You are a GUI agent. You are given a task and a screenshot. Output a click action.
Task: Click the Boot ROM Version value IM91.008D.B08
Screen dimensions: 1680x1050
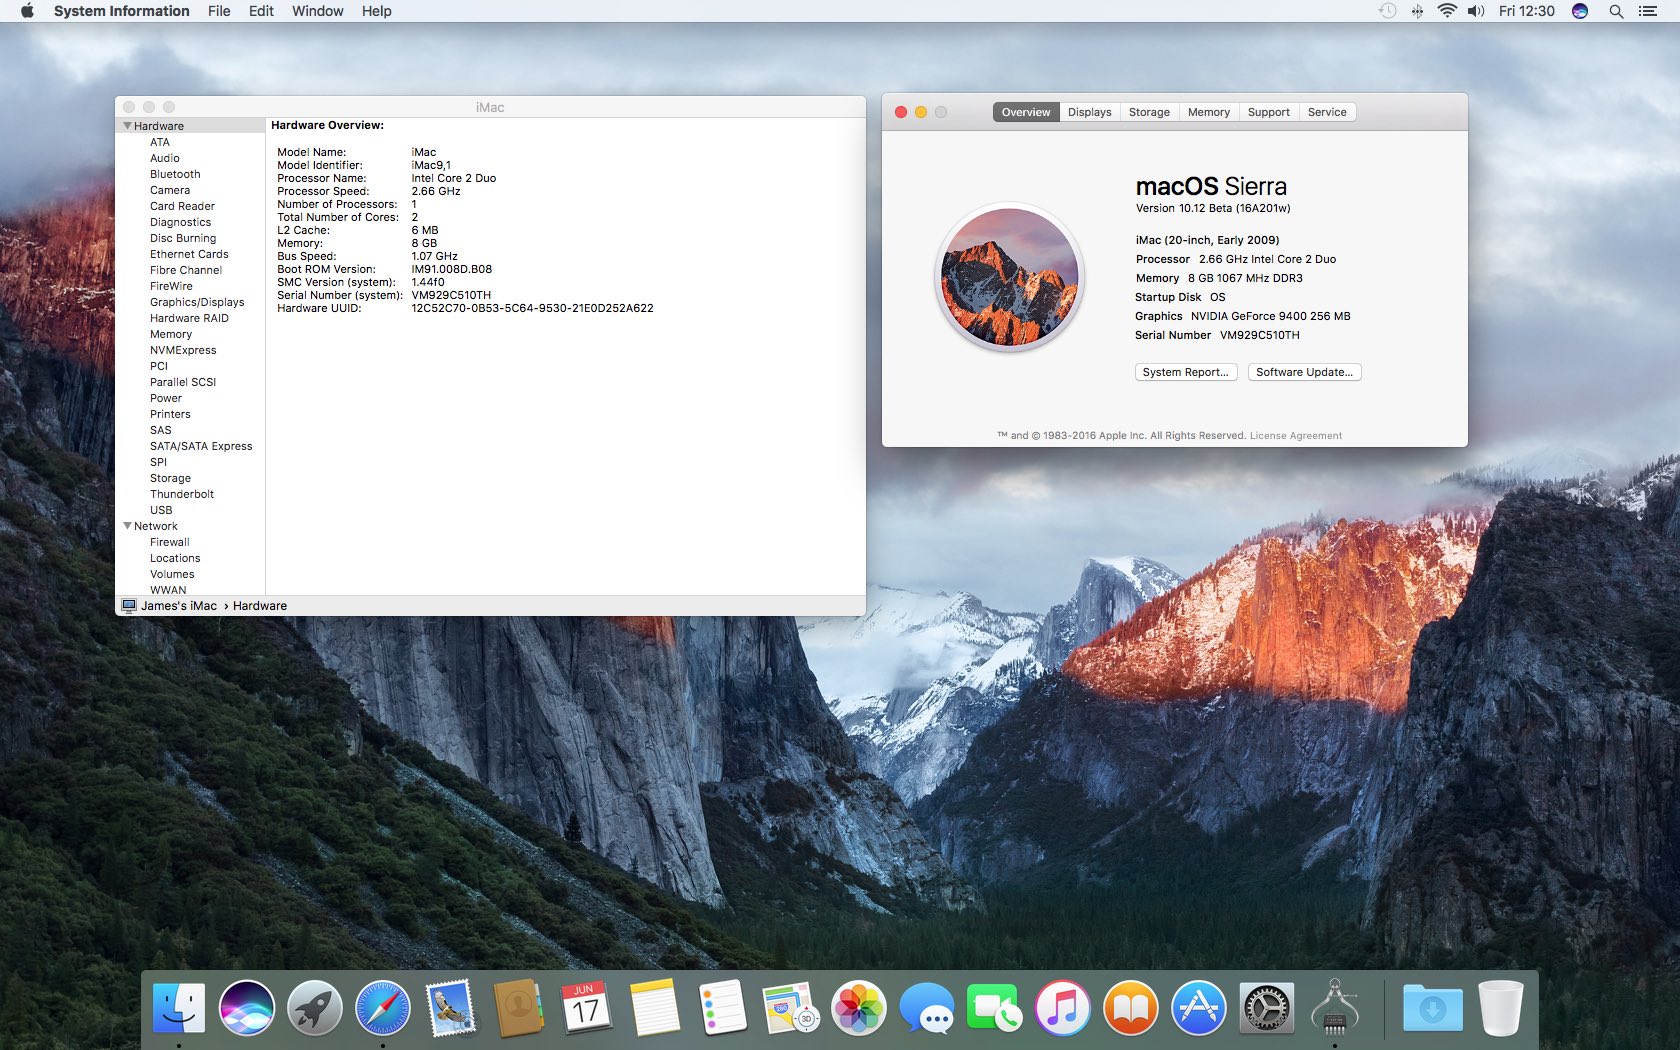(452, 269)
